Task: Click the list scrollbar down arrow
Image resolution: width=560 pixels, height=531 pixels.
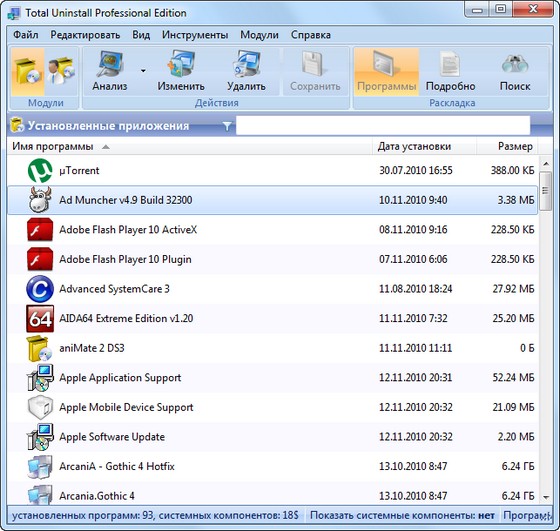Action: (x=546, y=497)
